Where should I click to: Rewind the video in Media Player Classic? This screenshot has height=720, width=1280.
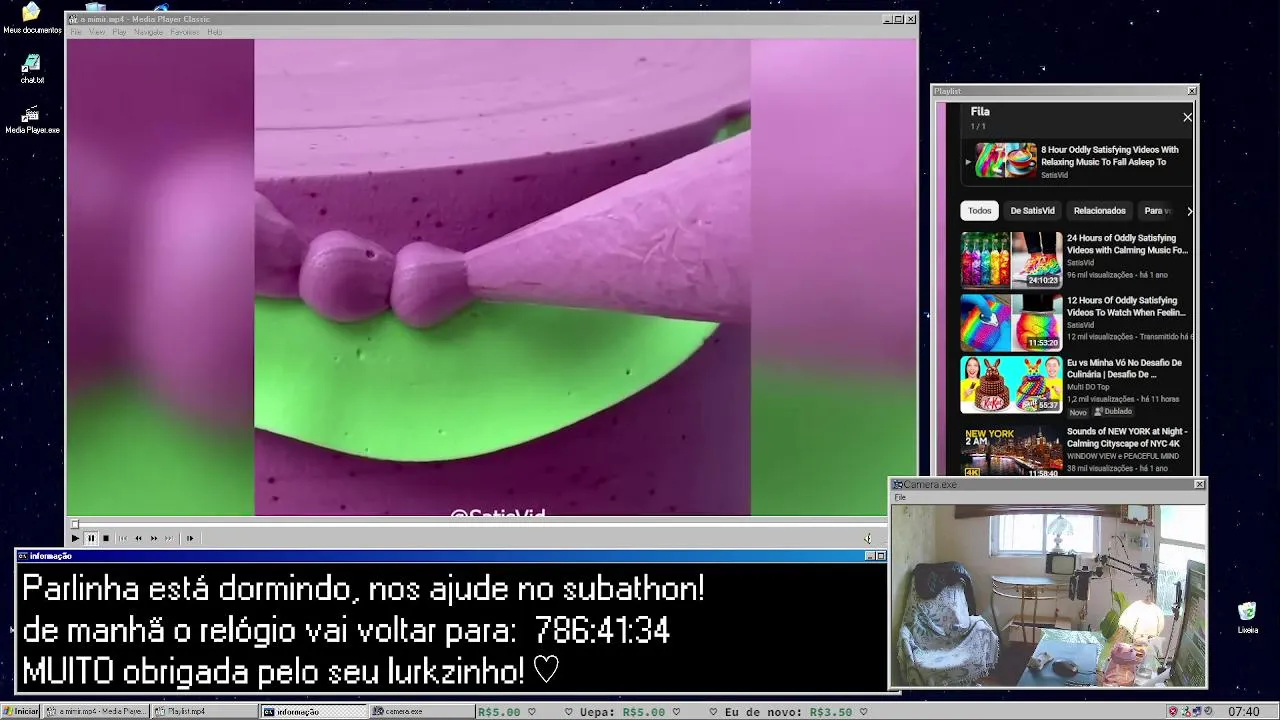[x=138, y=538]
